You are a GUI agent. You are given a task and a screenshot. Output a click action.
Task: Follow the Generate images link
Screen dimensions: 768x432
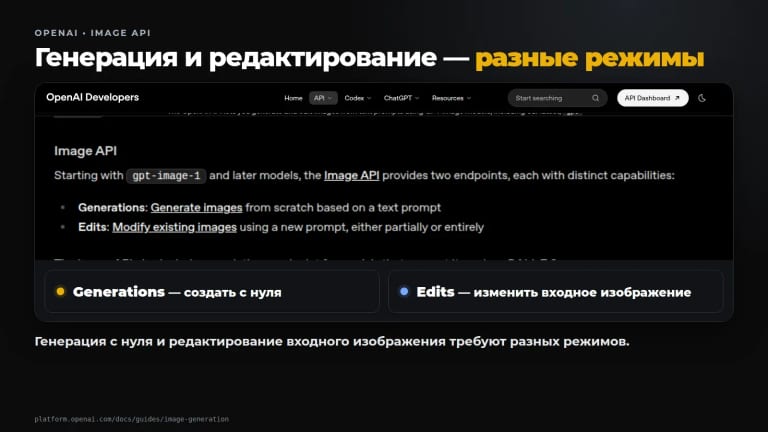[x=196, y=208]
